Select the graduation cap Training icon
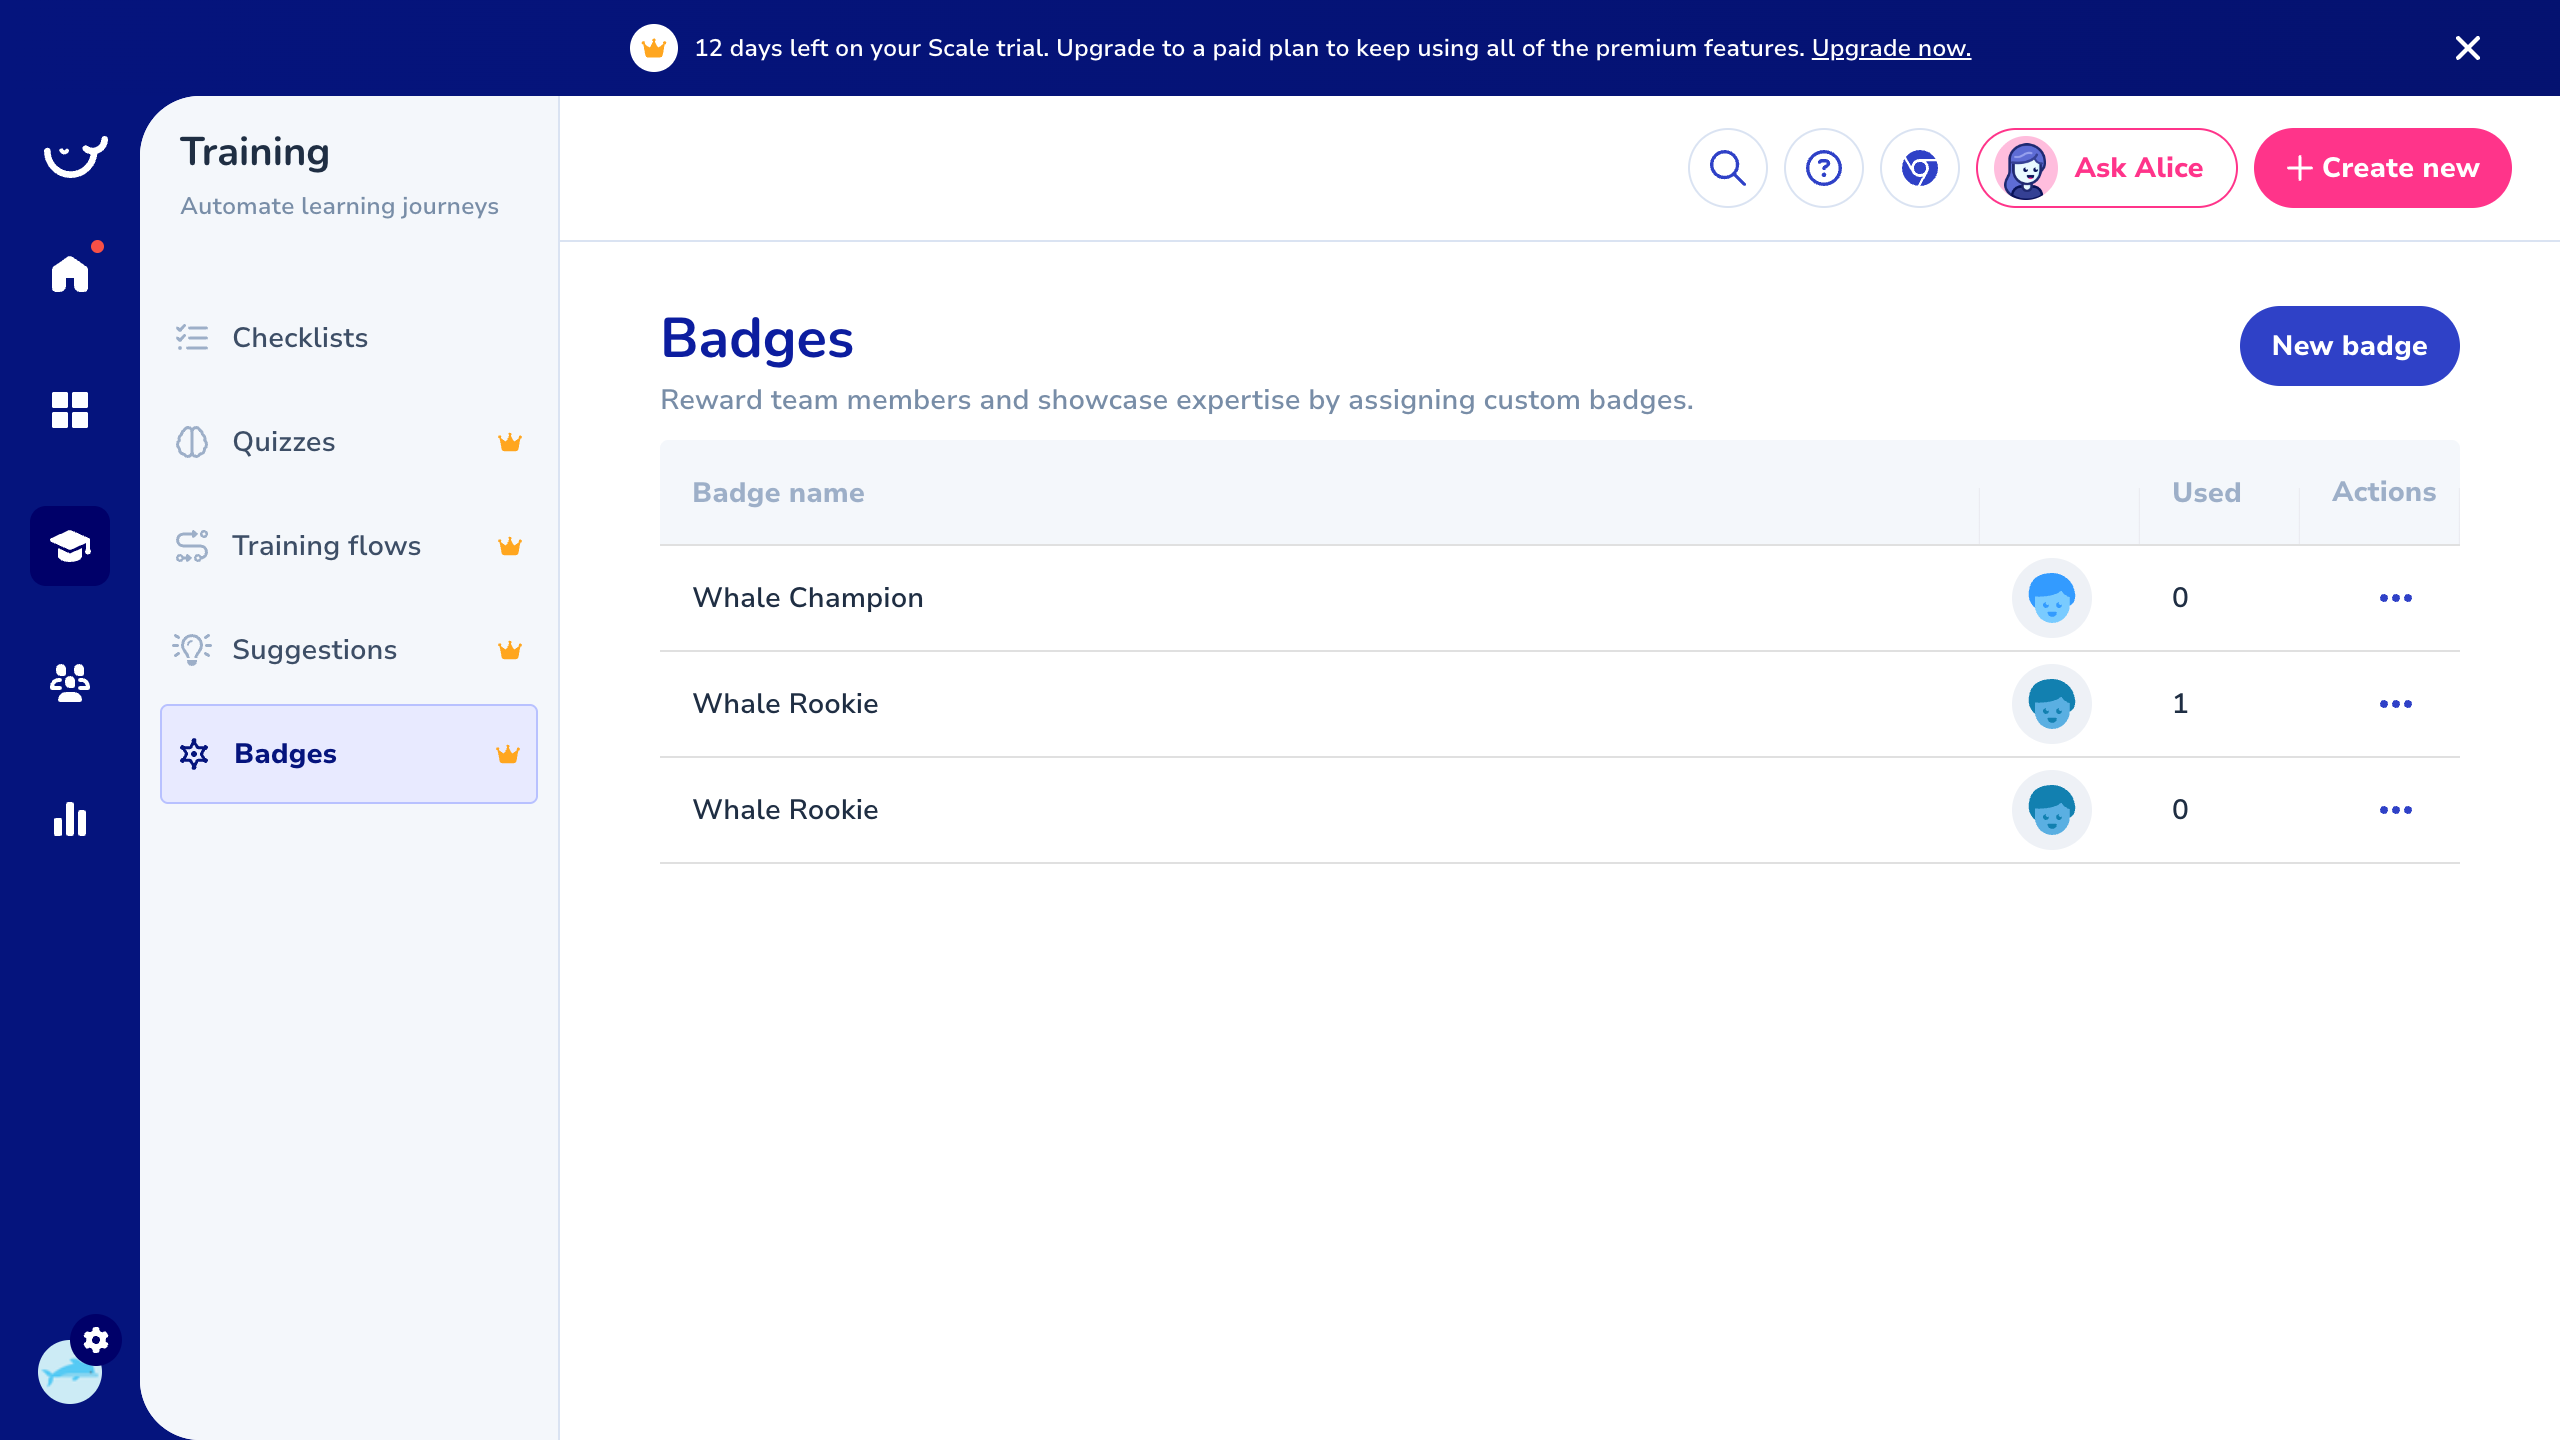Screen dimensions: 2560x1440 tap(69, 545)
